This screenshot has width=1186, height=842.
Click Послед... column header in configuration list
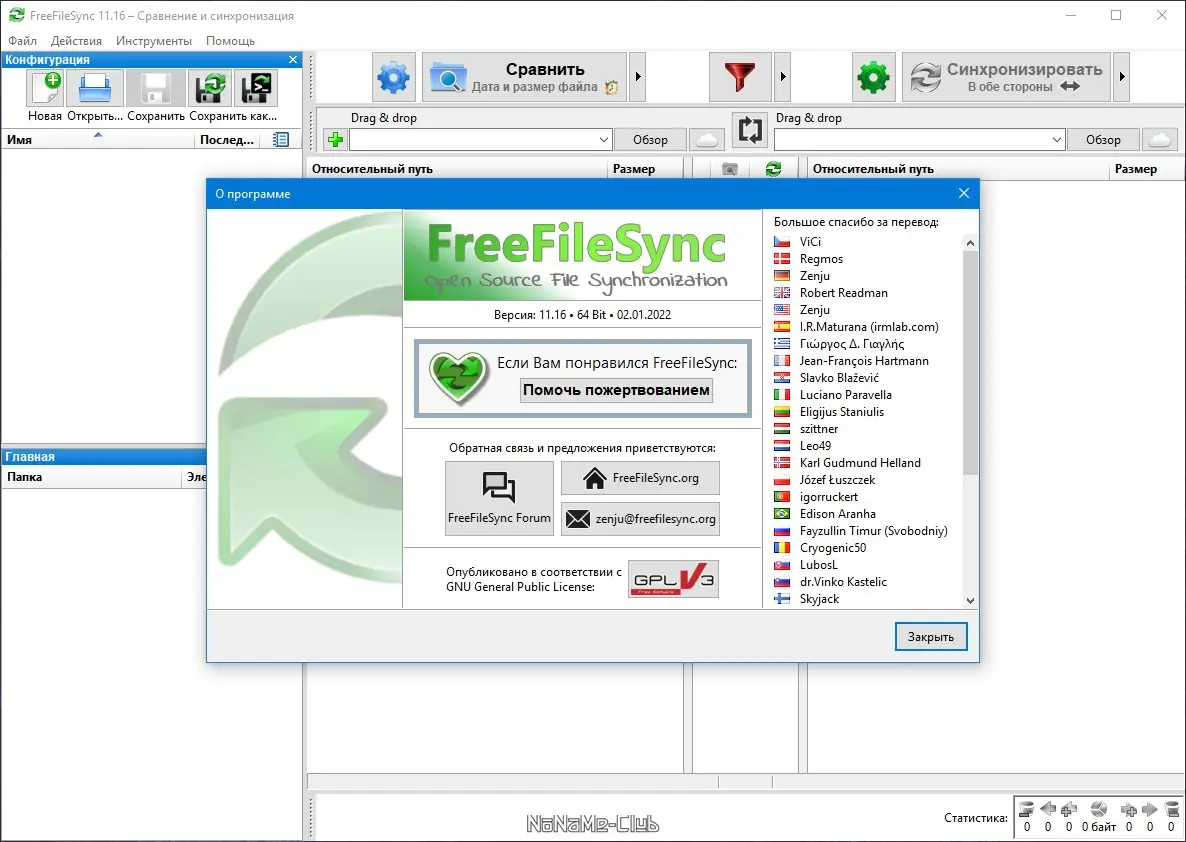pos(227,139)
